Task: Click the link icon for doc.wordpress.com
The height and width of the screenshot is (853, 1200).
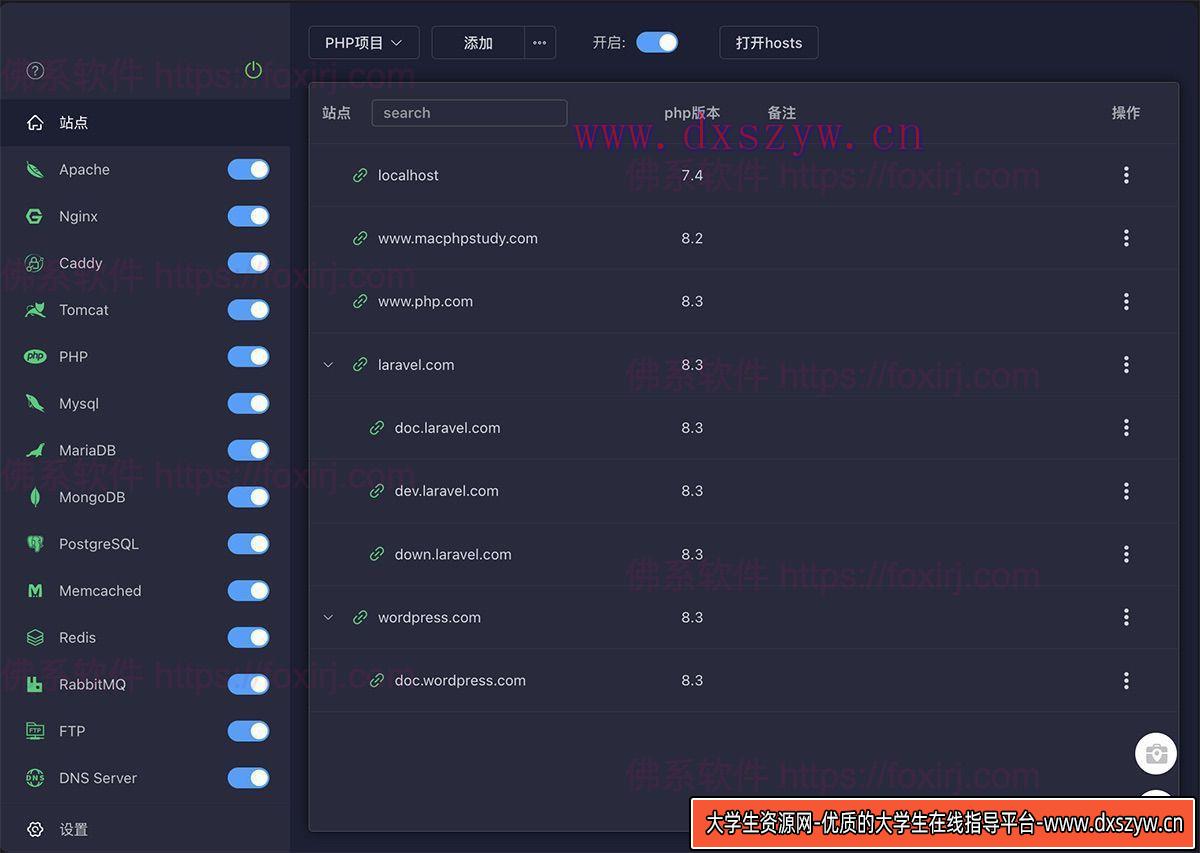Action: click(377, 681)
